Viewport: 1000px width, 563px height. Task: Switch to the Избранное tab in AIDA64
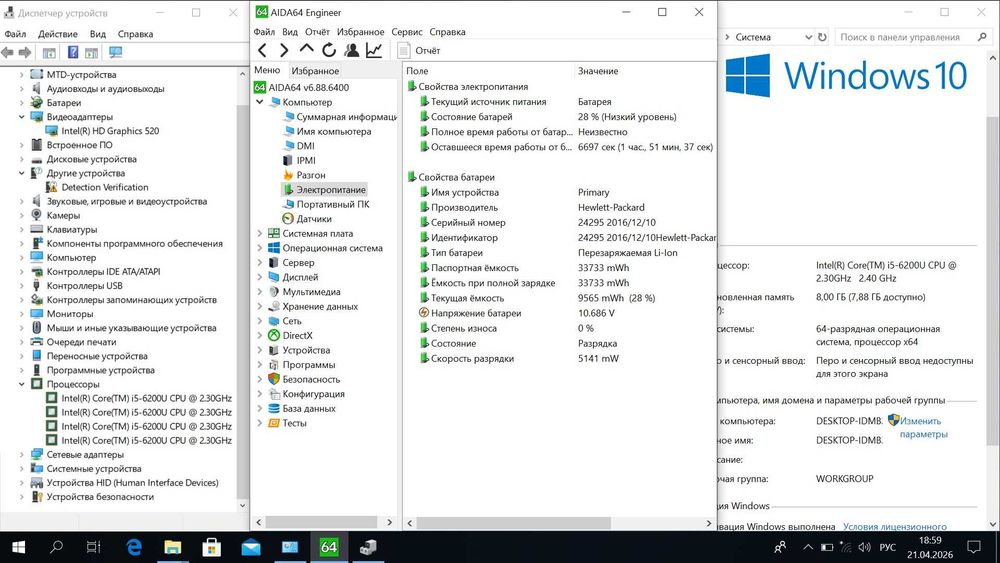coord(315,71)
